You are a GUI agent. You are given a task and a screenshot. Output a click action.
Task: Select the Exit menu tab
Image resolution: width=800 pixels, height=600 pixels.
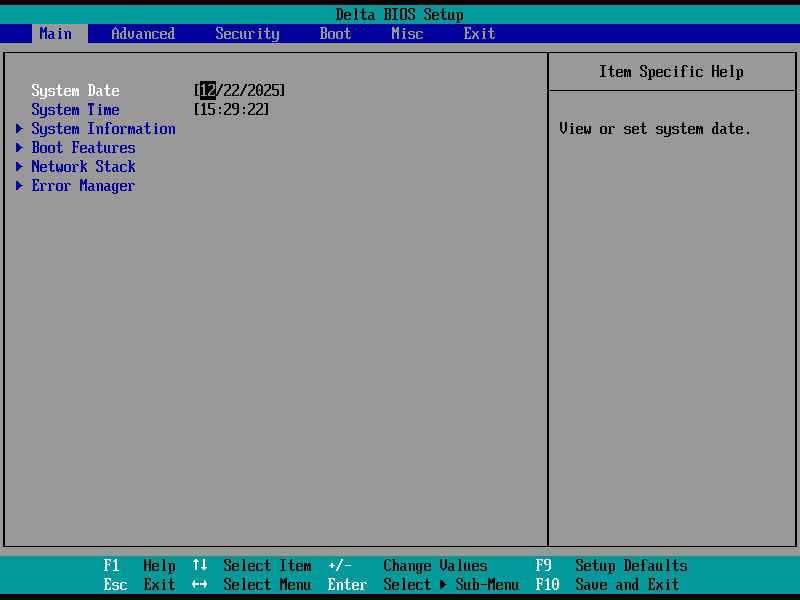(479, 34)
